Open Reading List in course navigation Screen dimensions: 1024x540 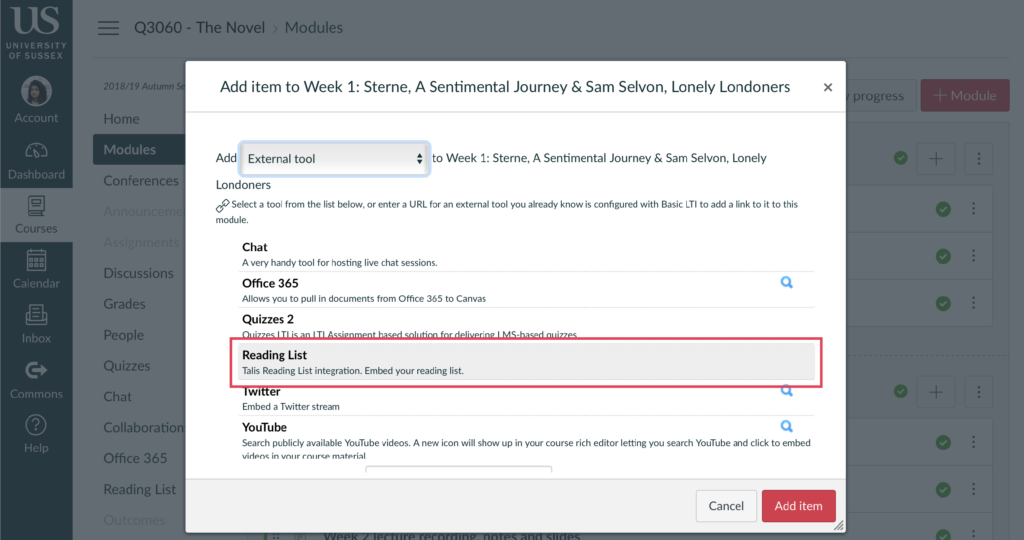pos(140,489)
